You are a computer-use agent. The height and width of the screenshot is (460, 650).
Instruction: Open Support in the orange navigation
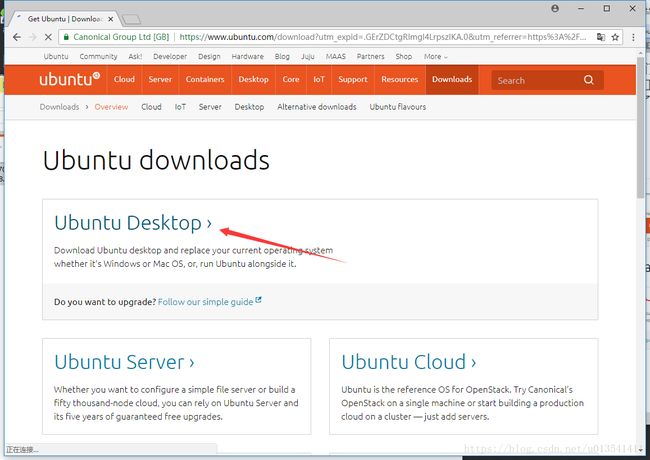coord(353,80)
